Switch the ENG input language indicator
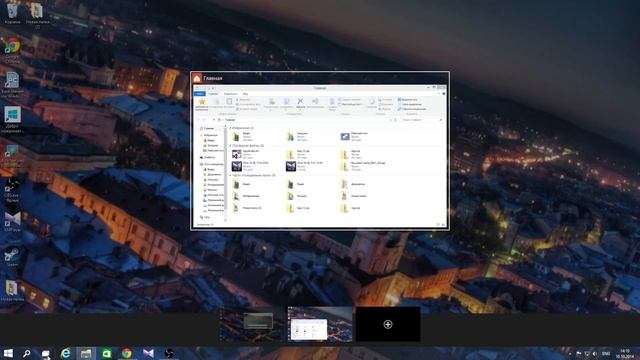Viewport: 640px width, 360px height. 606,353
